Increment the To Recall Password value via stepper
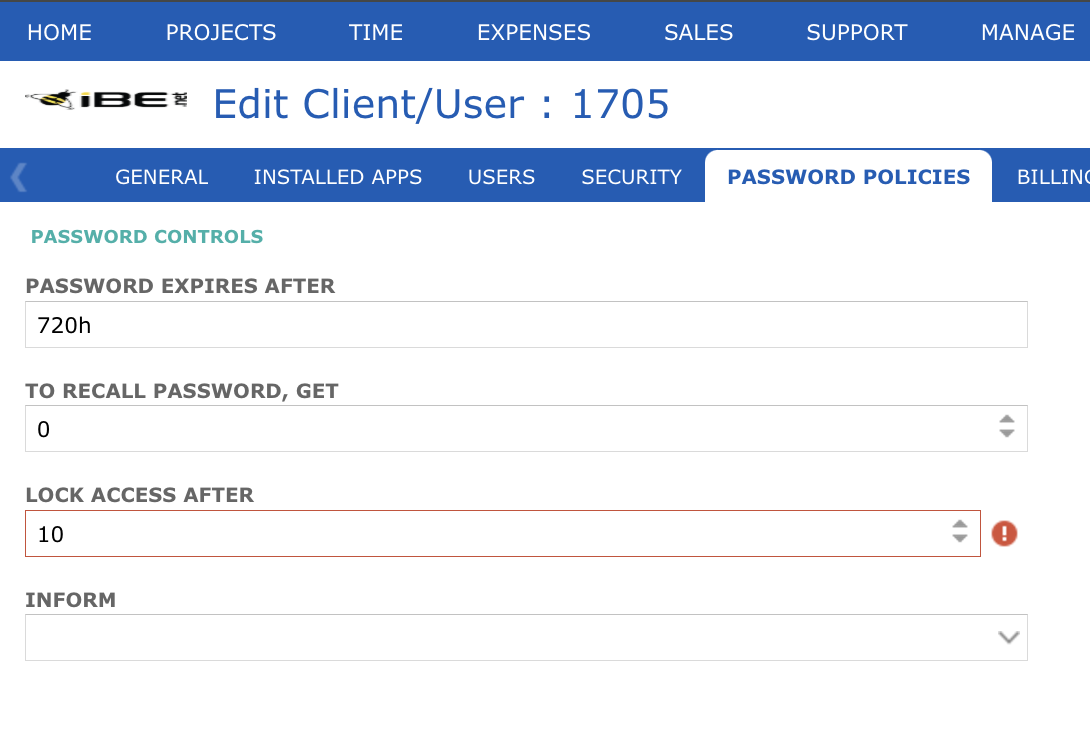The width and height of the screenshot is (1090, 756). pyautogui.click(x=1007, y=421)
